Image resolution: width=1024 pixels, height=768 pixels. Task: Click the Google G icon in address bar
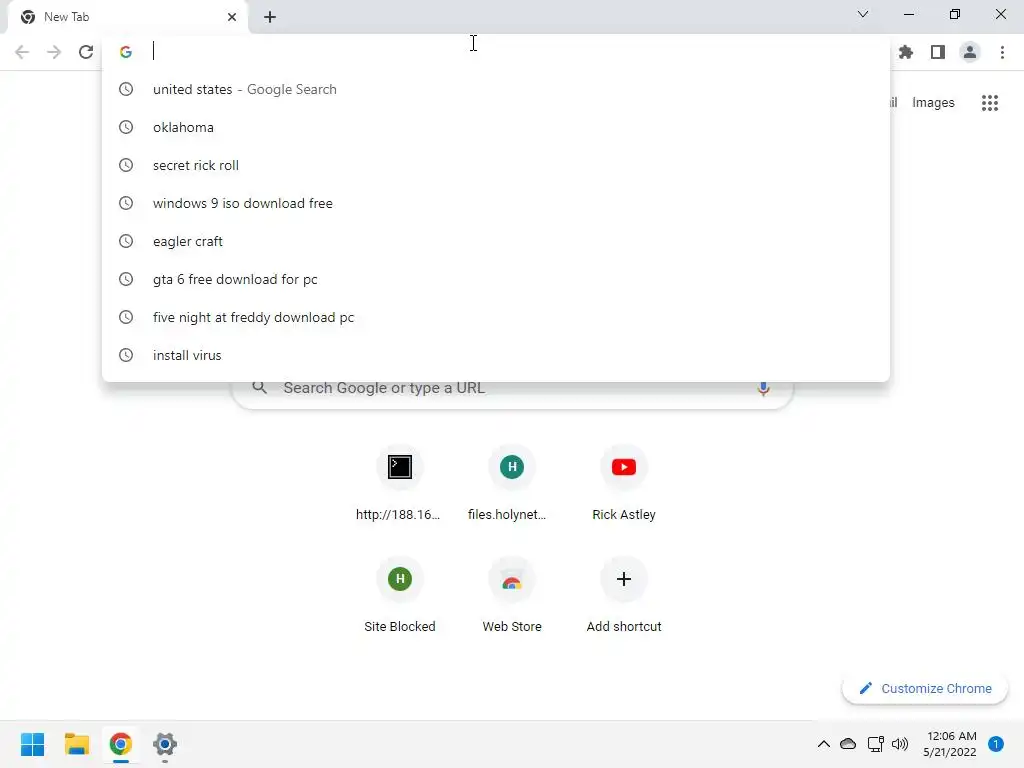pos(126,52)
